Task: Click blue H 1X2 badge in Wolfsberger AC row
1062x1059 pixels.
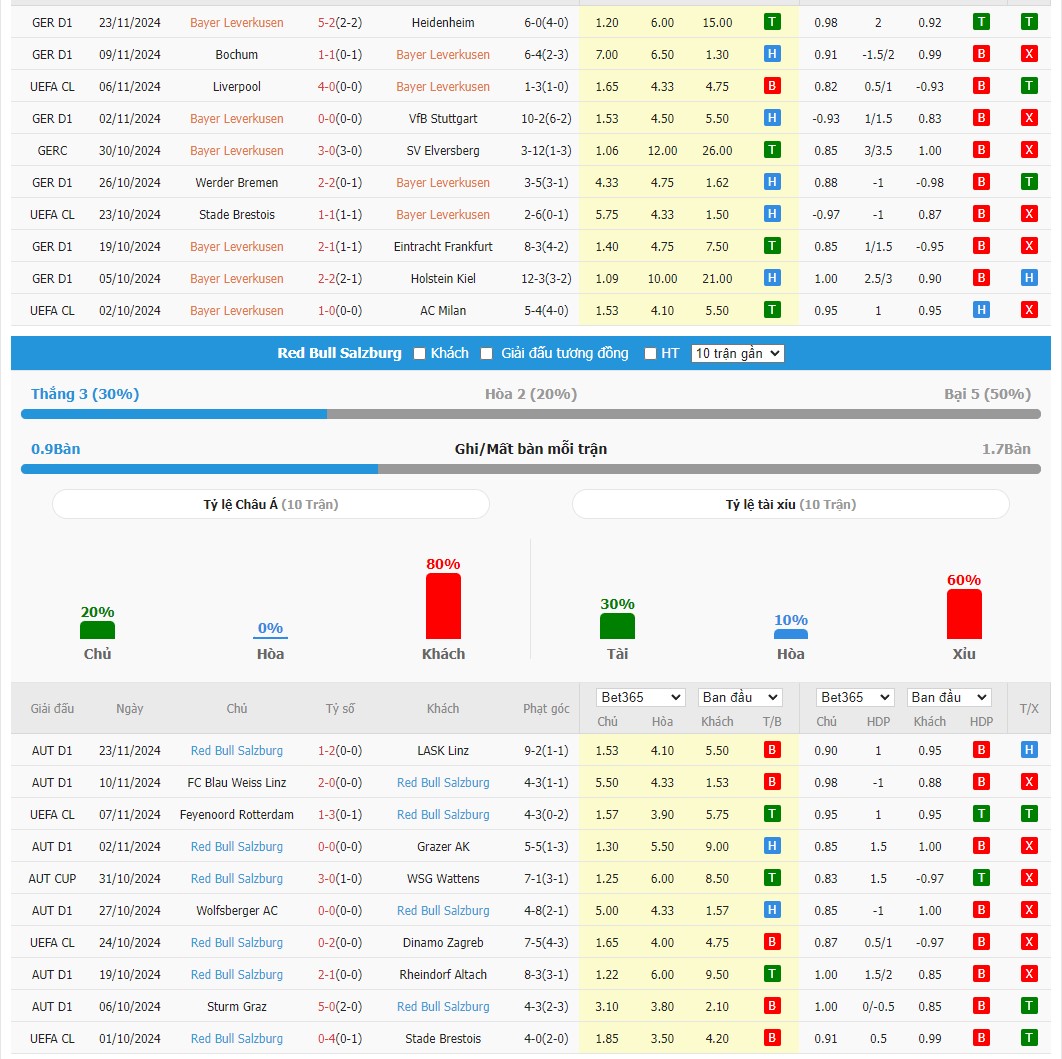Action: pyautogui.click(x=771, y=909)
